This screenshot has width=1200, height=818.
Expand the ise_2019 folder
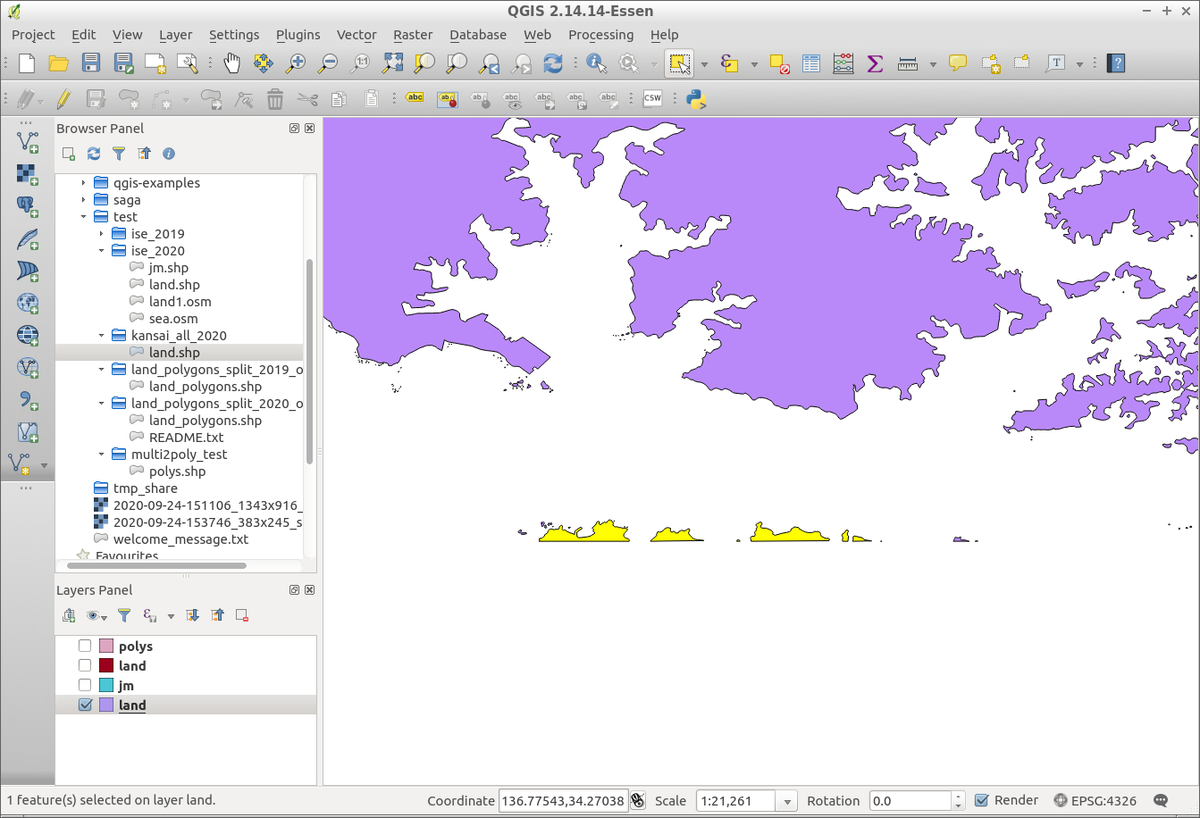(101, 234)
